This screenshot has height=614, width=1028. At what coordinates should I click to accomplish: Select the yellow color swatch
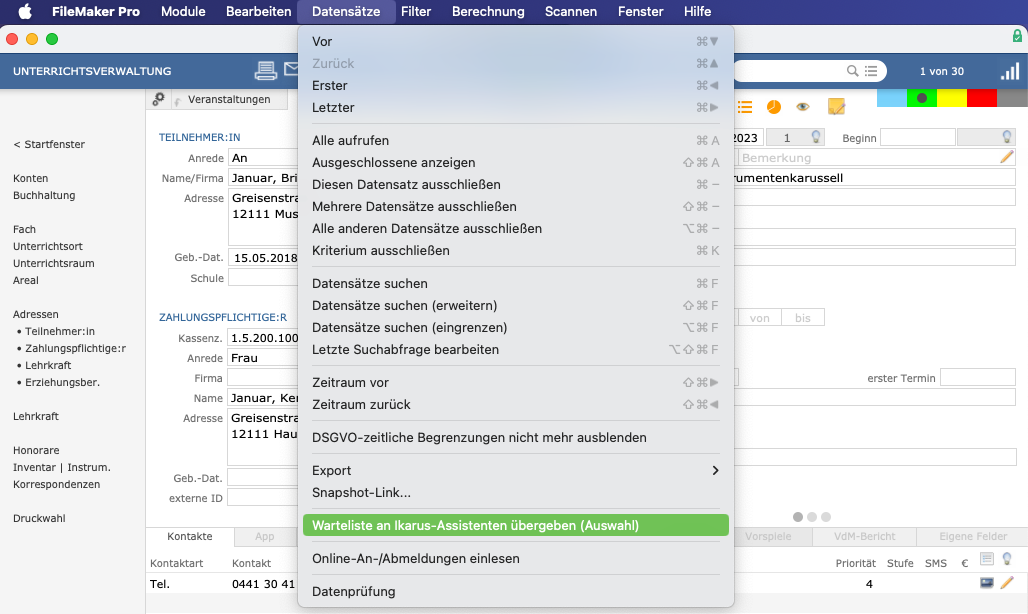[x=952, y=98]
